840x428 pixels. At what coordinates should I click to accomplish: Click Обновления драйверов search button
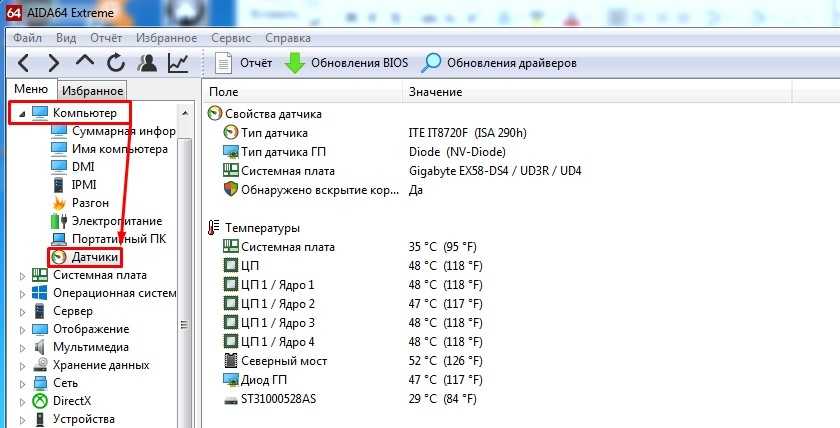(499, 63)
